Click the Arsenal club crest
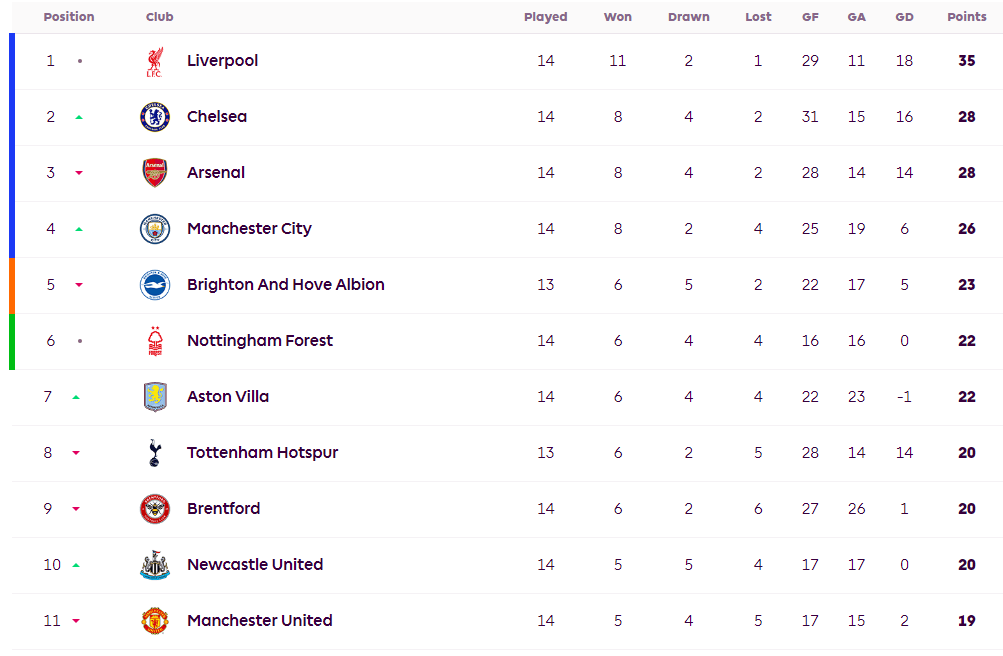 click(x=155, y=173)
